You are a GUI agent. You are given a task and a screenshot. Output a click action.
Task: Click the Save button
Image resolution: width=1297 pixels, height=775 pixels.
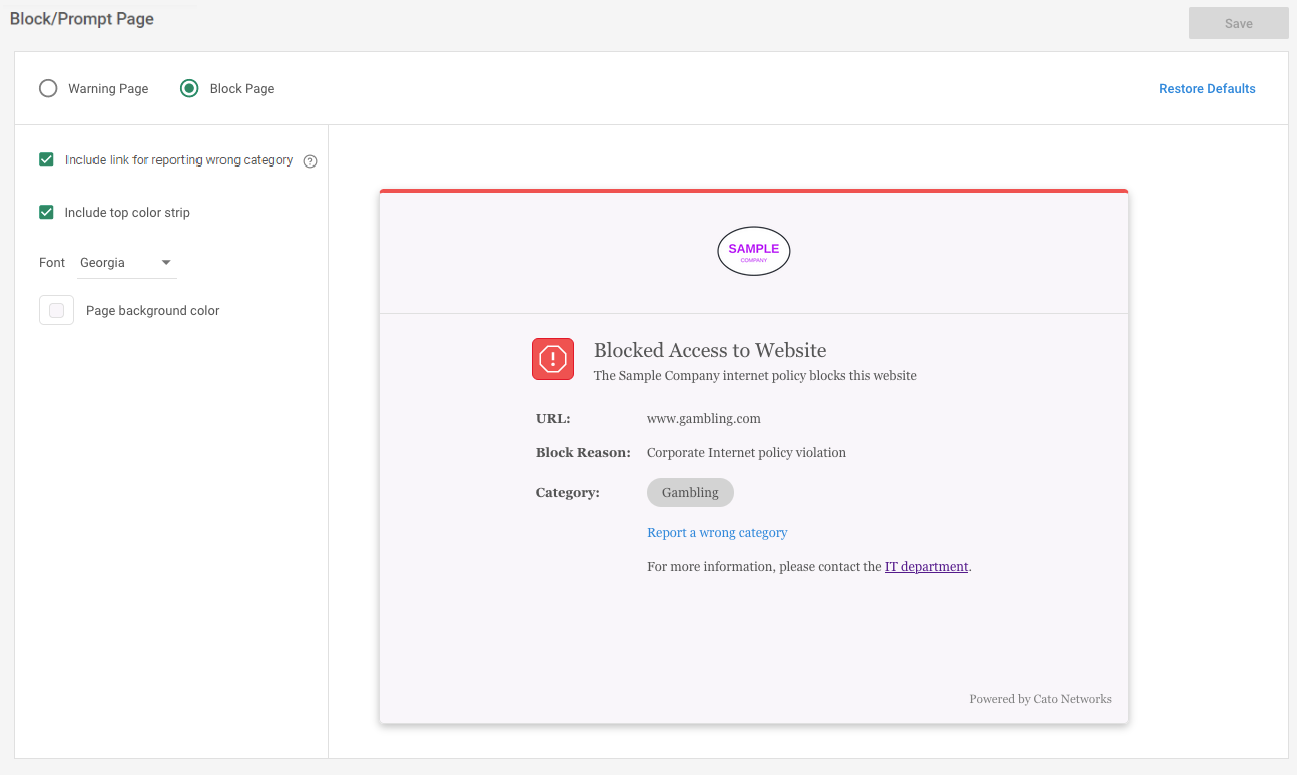click(1238, 24)
